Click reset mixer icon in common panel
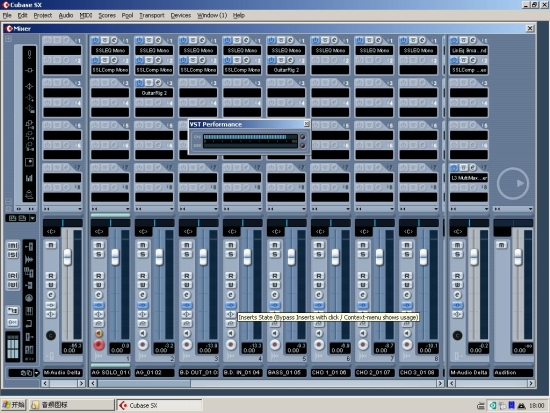Viewport: 550px width, 413px height. pyautogui.click(x=13, y=322)
